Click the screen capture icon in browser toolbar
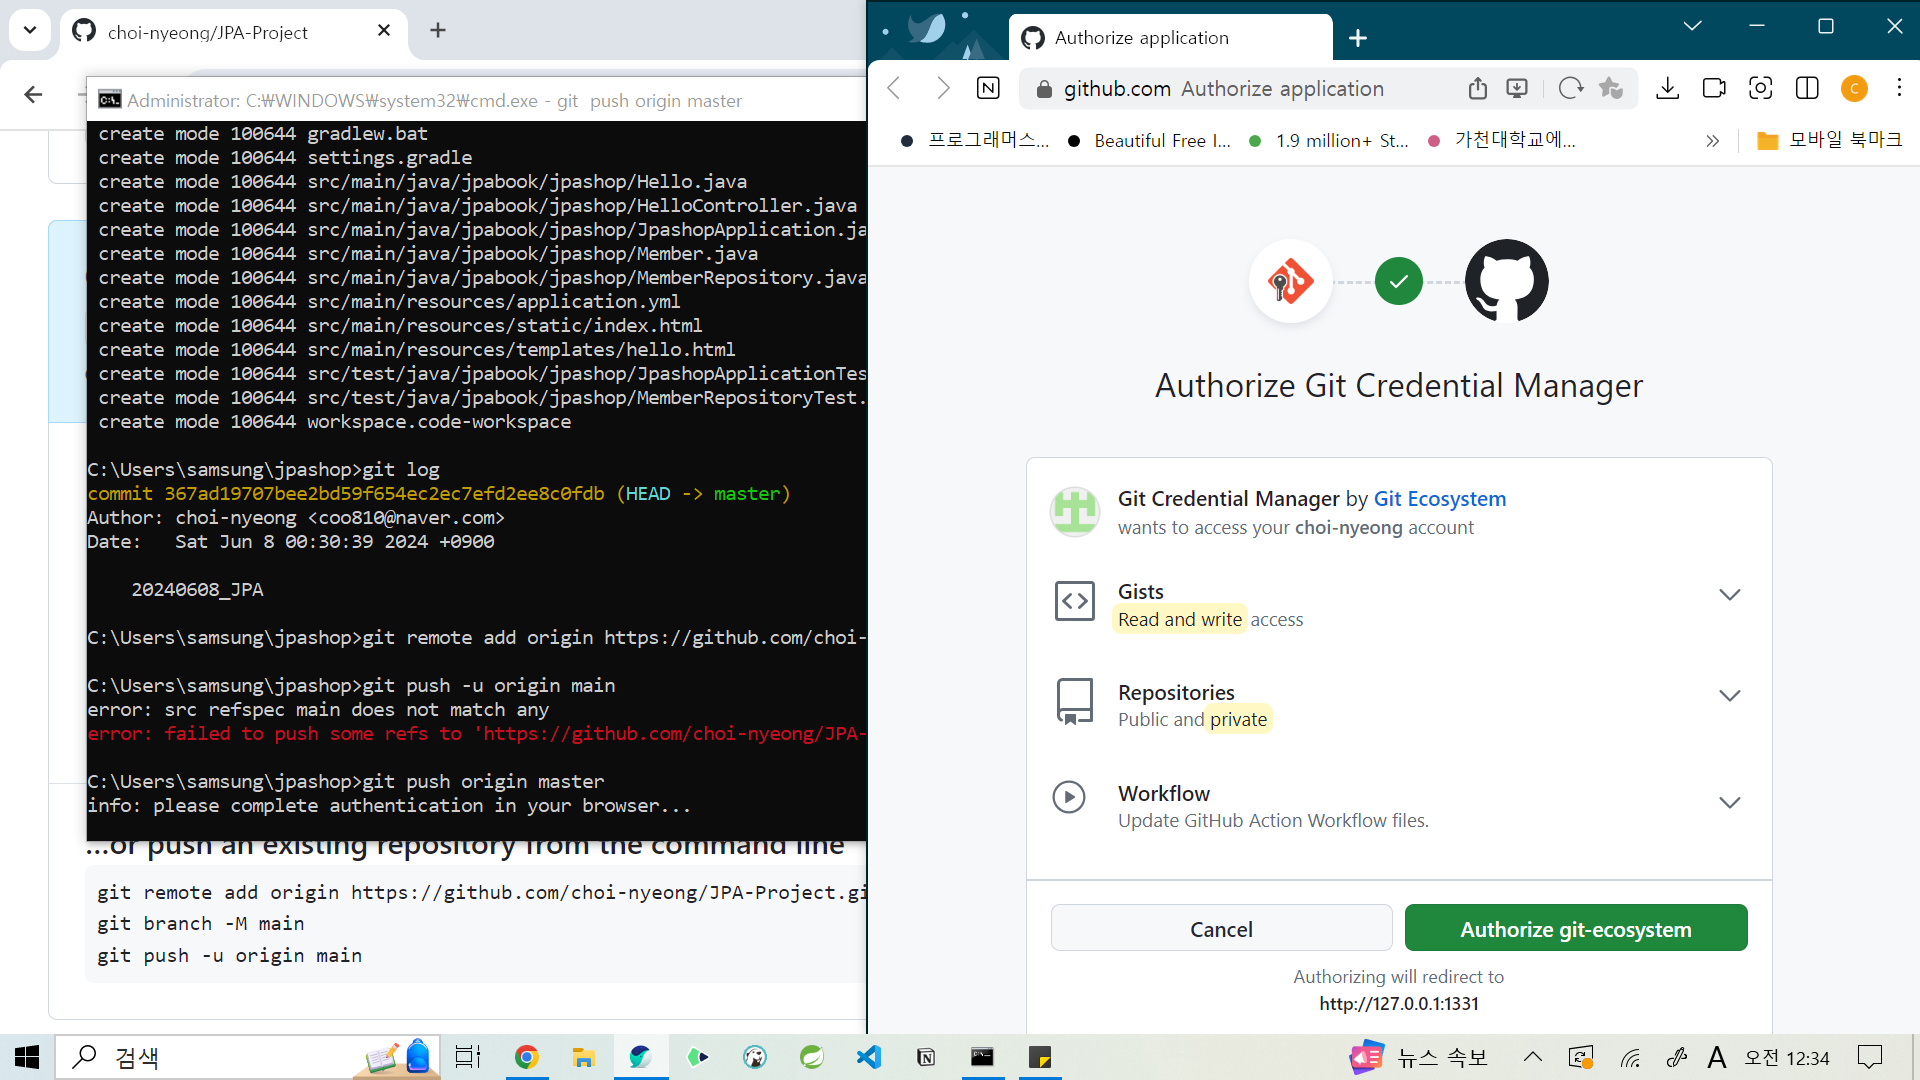Image resolution: width=1920 pixels, height=1080 pixels. (x=1761, y=88)
